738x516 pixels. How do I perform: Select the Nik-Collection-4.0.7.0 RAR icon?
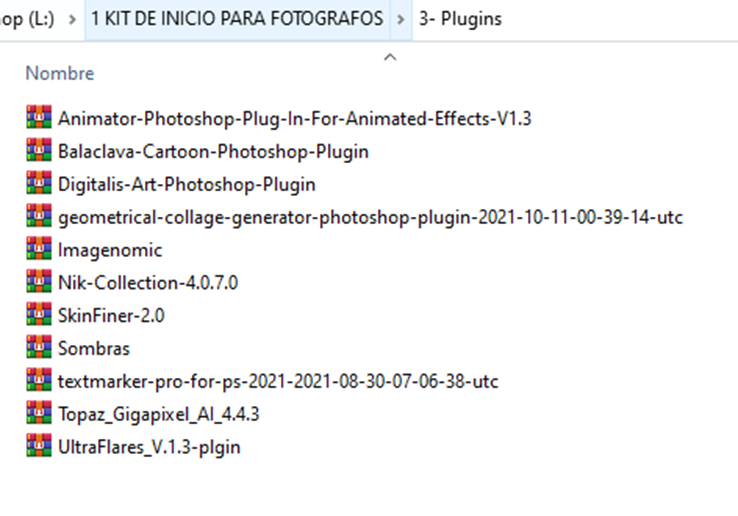[x=39, y=281]
